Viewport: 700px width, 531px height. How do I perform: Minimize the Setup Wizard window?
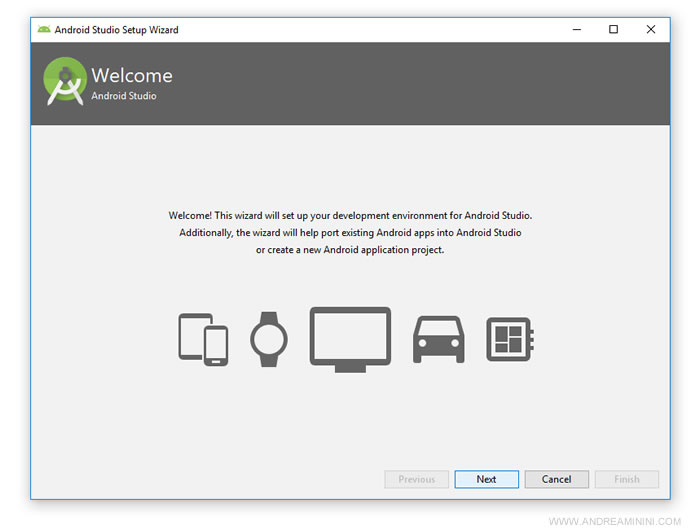pyautogui.click(x=577, y=29)
